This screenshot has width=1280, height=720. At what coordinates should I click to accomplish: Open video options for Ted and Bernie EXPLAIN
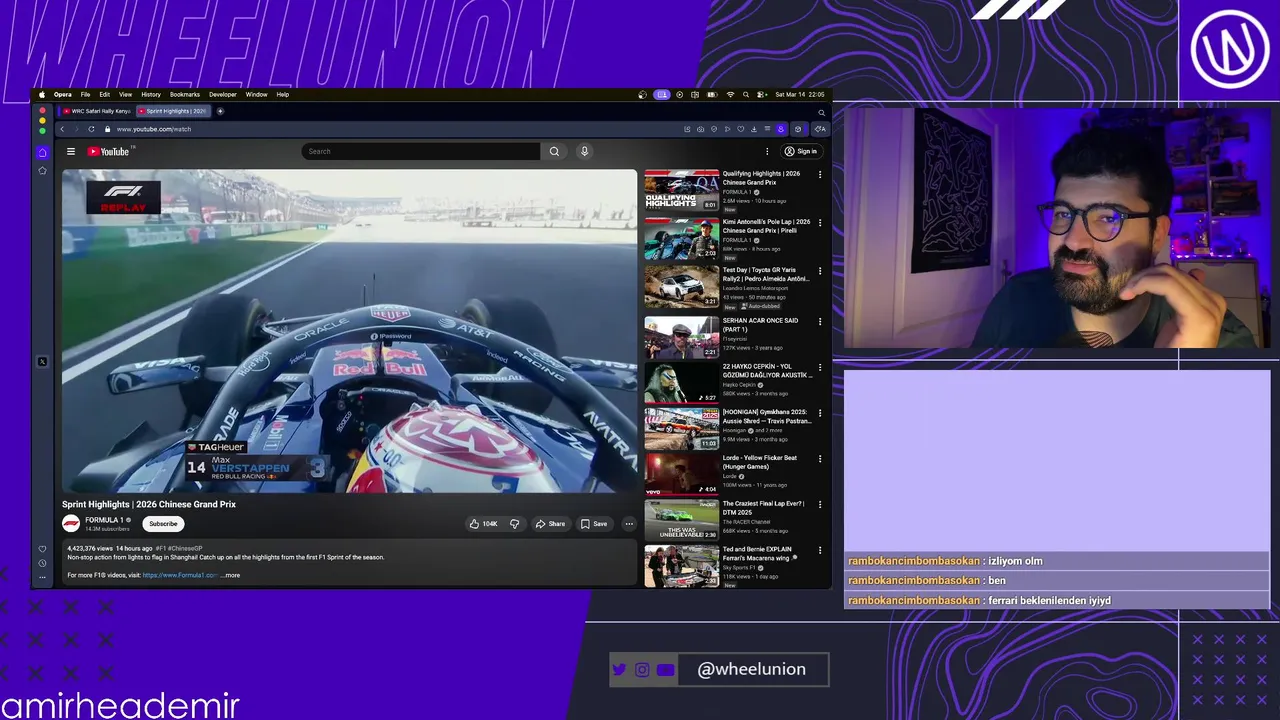tap(820, 551)
